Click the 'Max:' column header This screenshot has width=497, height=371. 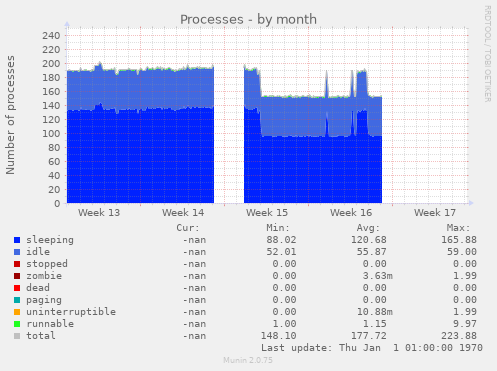[x=458, y=228]
